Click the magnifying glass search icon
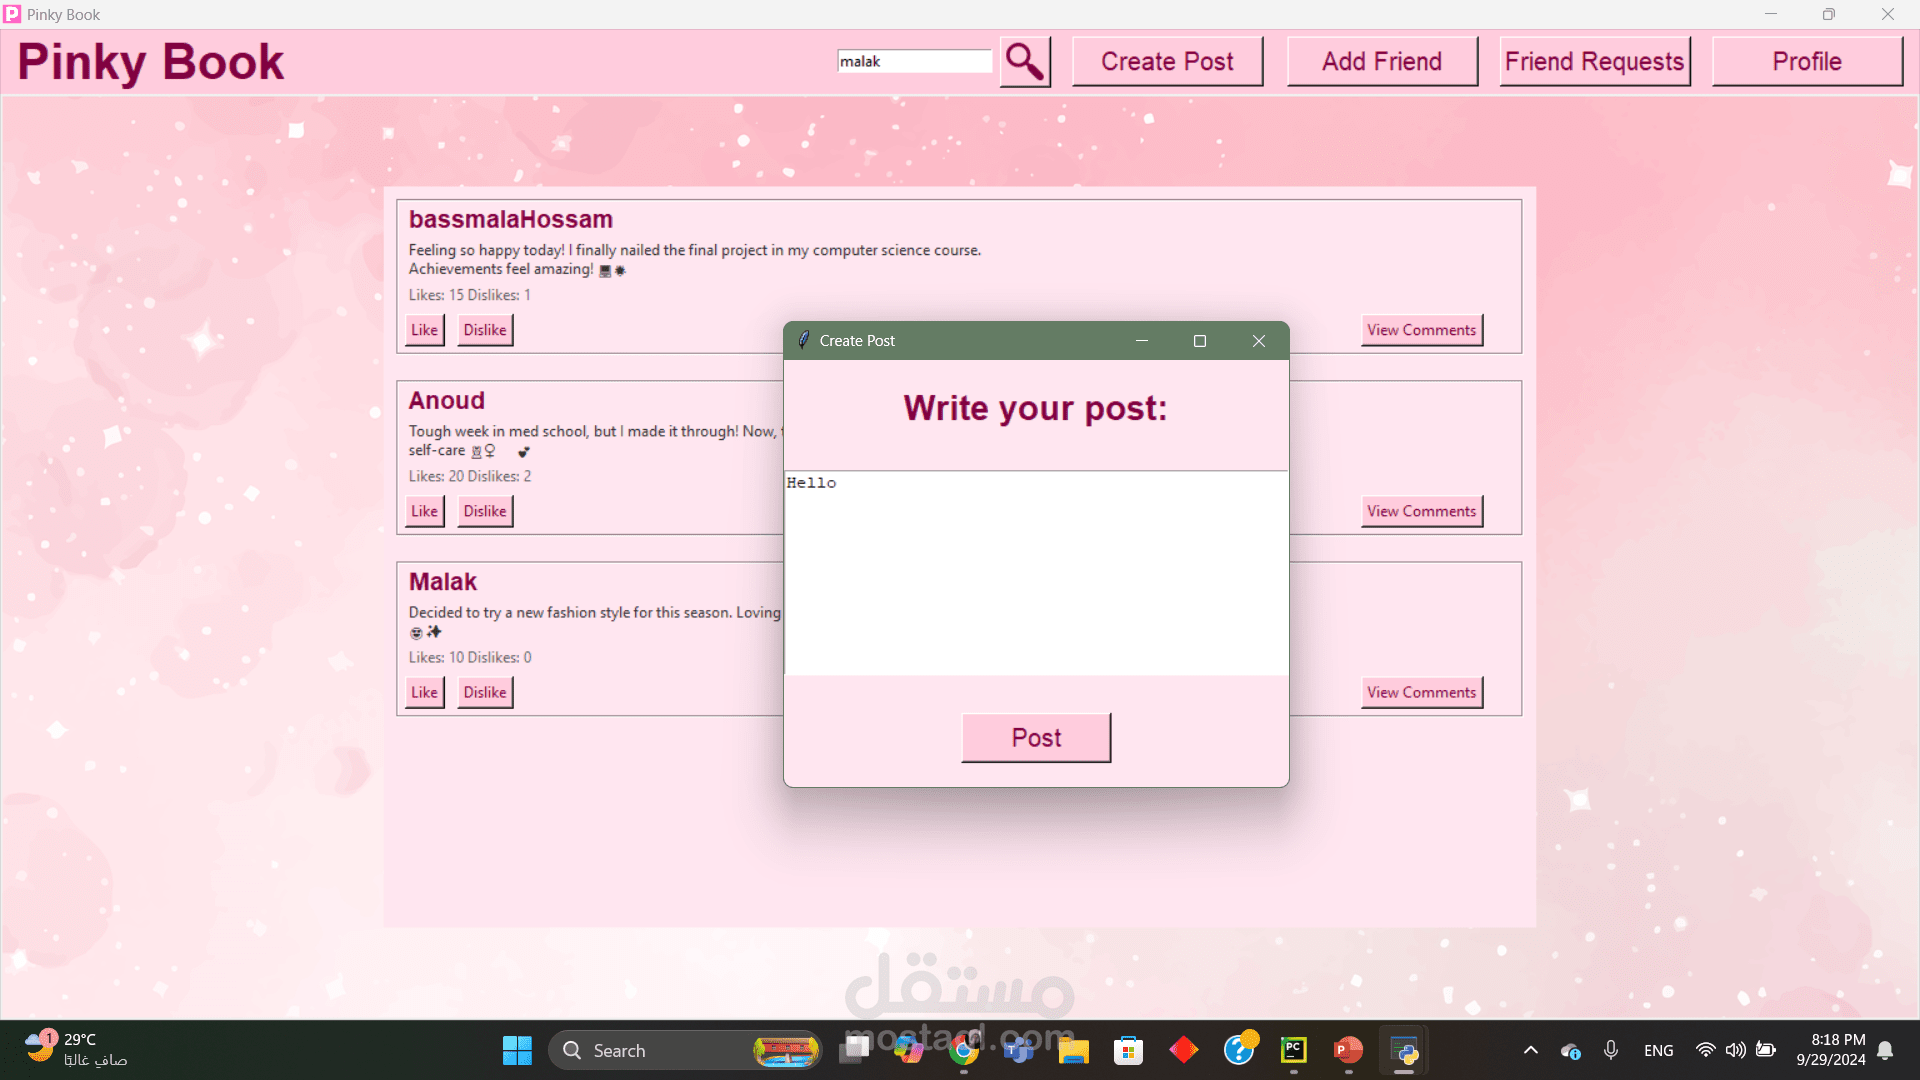 1025,62
